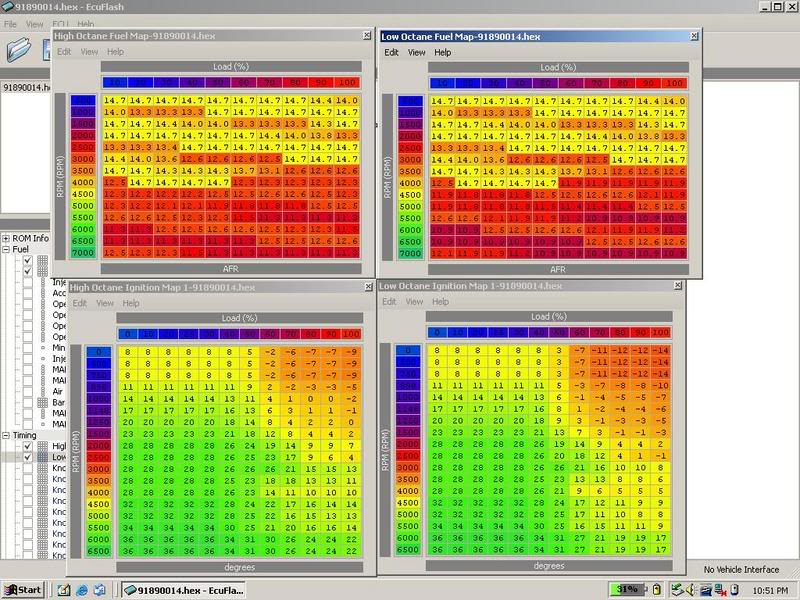
Task: Click AFR footer label in High Octane Fuel Map
Action: coord(231,269)
